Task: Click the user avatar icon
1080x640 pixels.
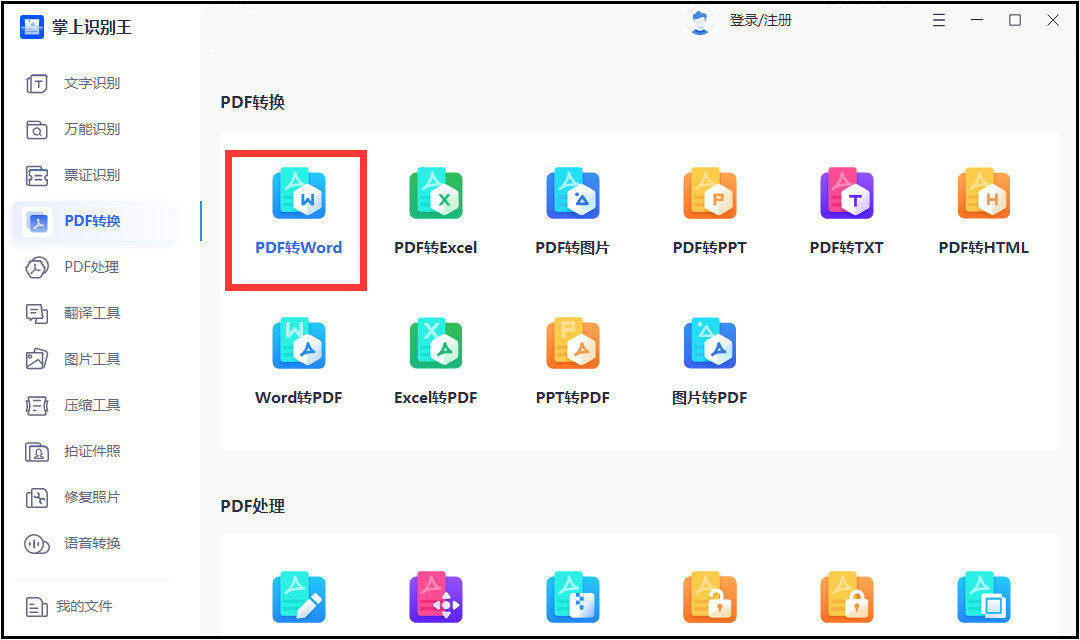Action: [x=700, y=21]
